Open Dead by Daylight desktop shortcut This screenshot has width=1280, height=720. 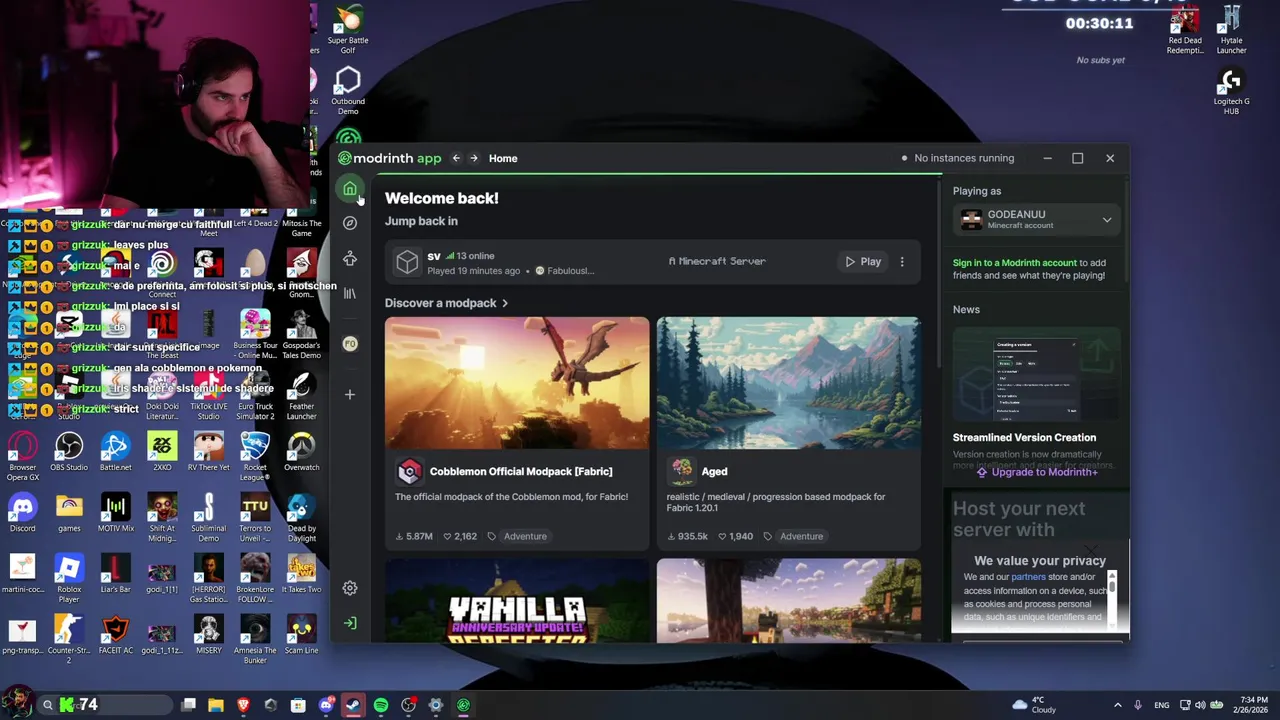pos(301,517)
